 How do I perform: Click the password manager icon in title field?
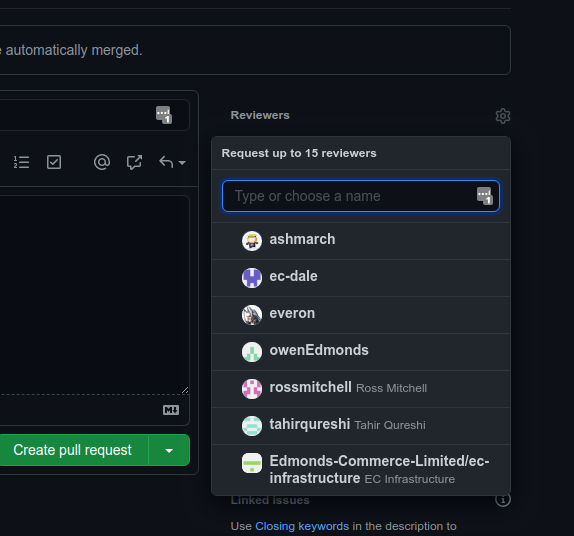tap(164, 115)
